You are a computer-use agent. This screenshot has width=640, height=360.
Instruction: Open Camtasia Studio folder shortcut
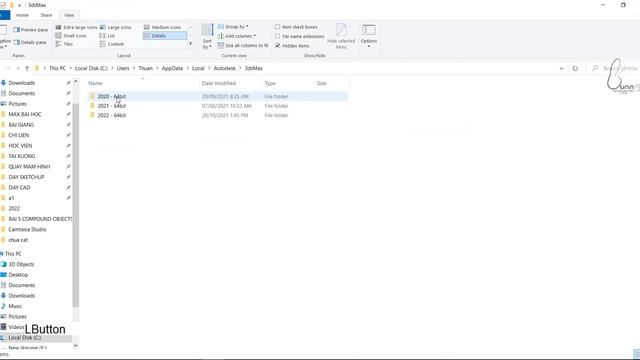[x=27, y=229]
